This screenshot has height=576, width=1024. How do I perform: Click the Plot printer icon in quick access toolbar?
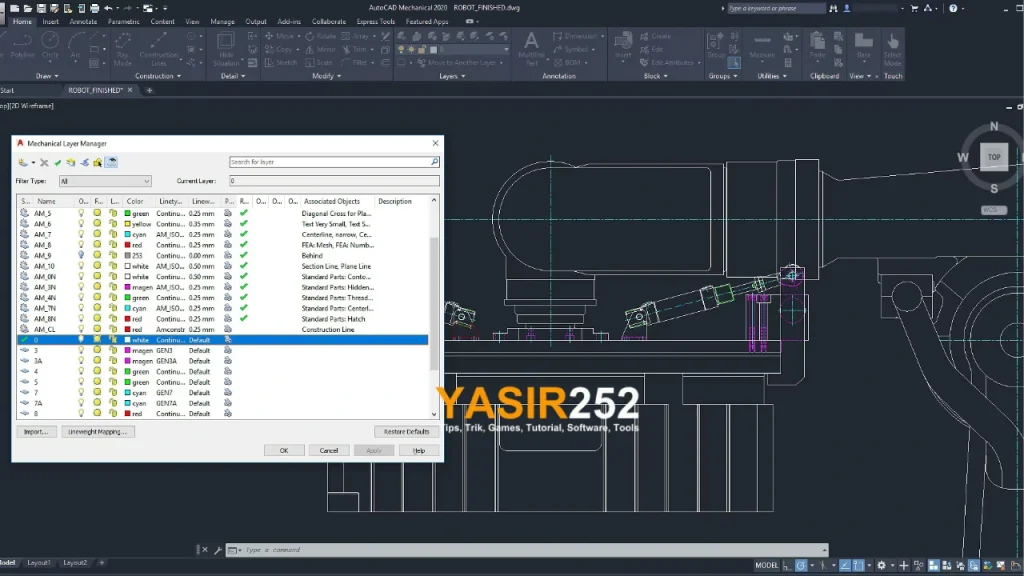(x=95, y=8)
